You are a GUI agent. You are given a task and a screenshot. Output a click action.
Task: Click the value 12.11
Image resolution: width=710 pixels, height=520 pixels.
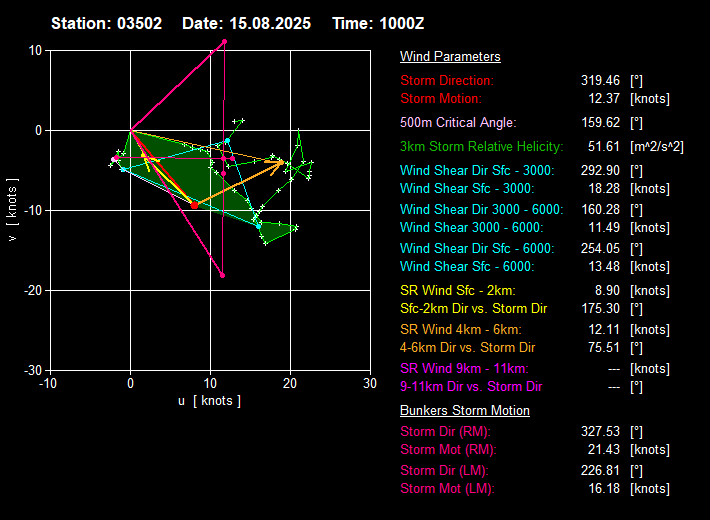coord(604,330)
